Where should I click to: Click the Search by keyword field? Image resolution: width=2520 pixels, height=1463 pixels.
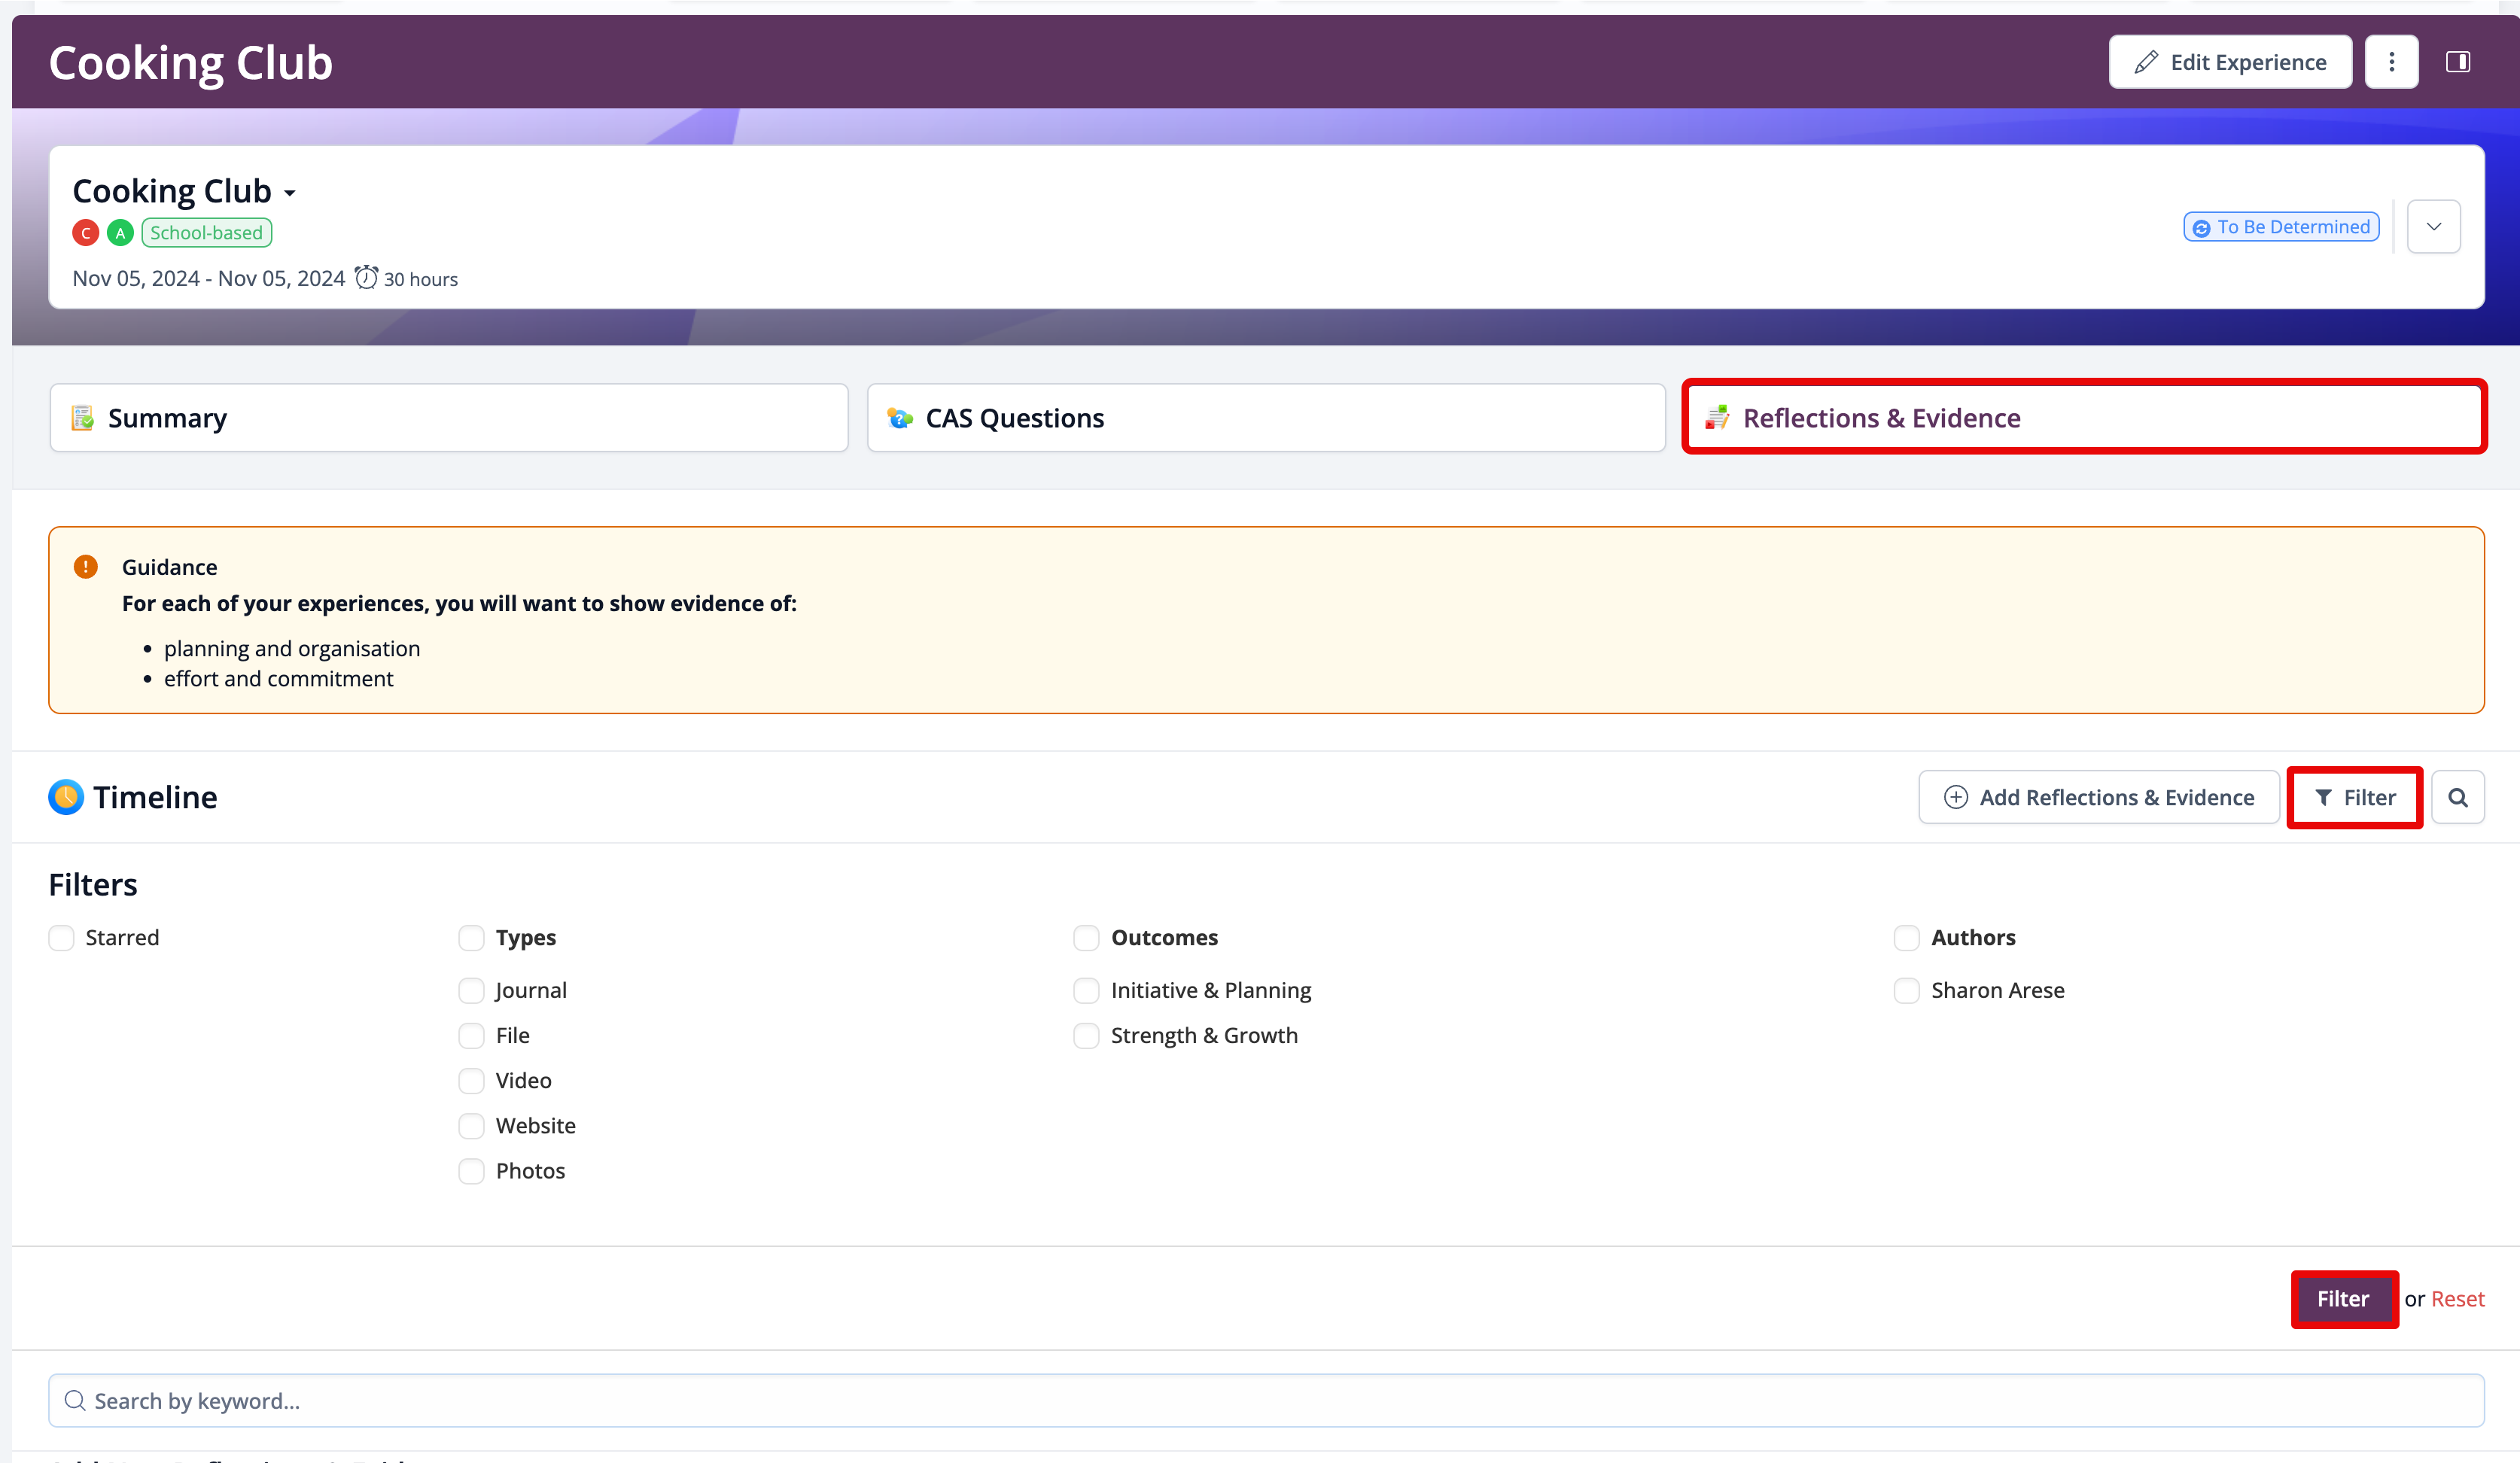point(1265,1400)
